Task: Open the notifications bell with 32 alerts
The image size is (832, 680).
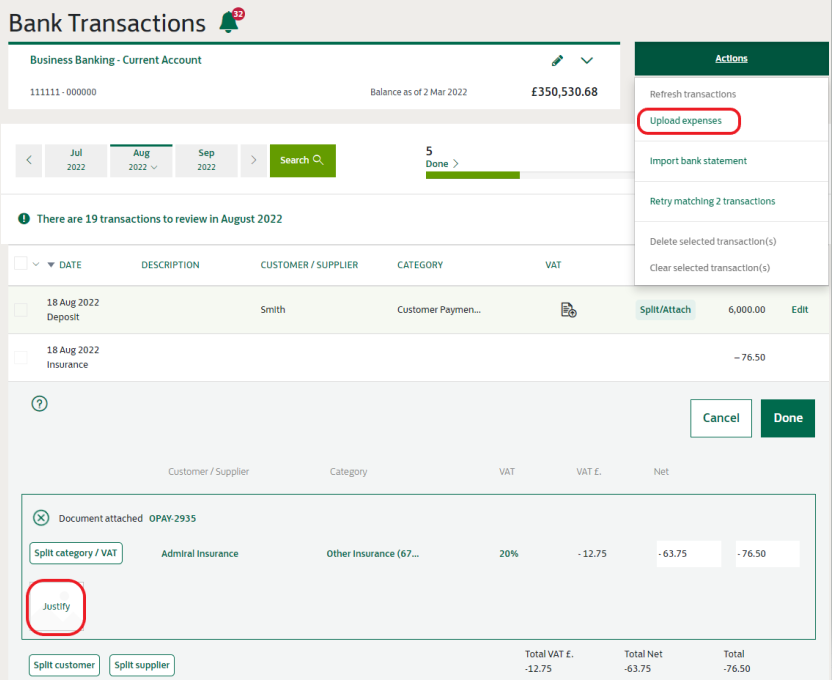Action: [x=231, y=22]
